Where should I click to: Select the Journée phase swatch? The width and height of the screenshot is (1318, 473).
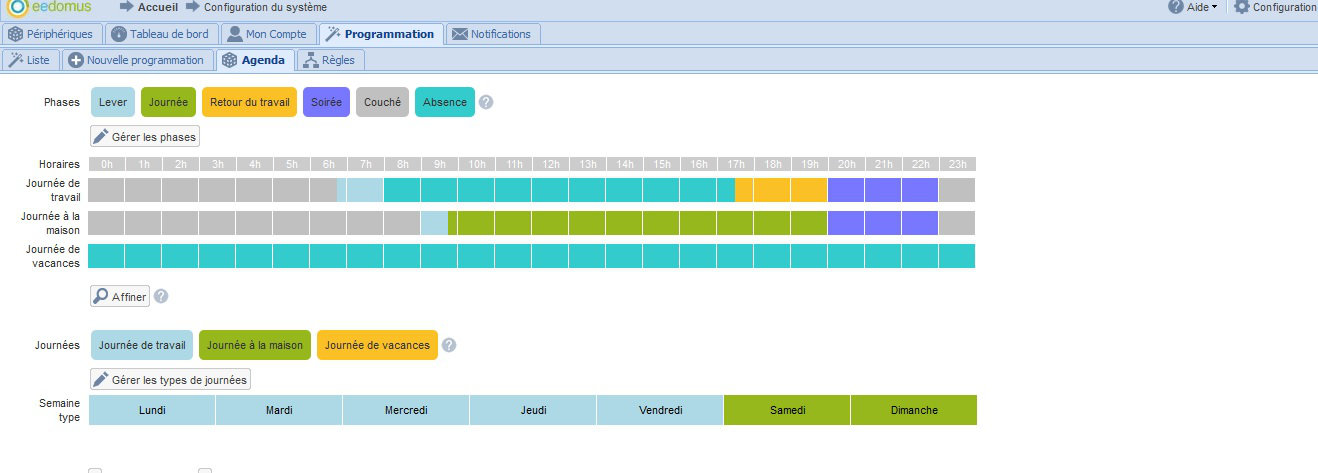click(x=168, y=102)
